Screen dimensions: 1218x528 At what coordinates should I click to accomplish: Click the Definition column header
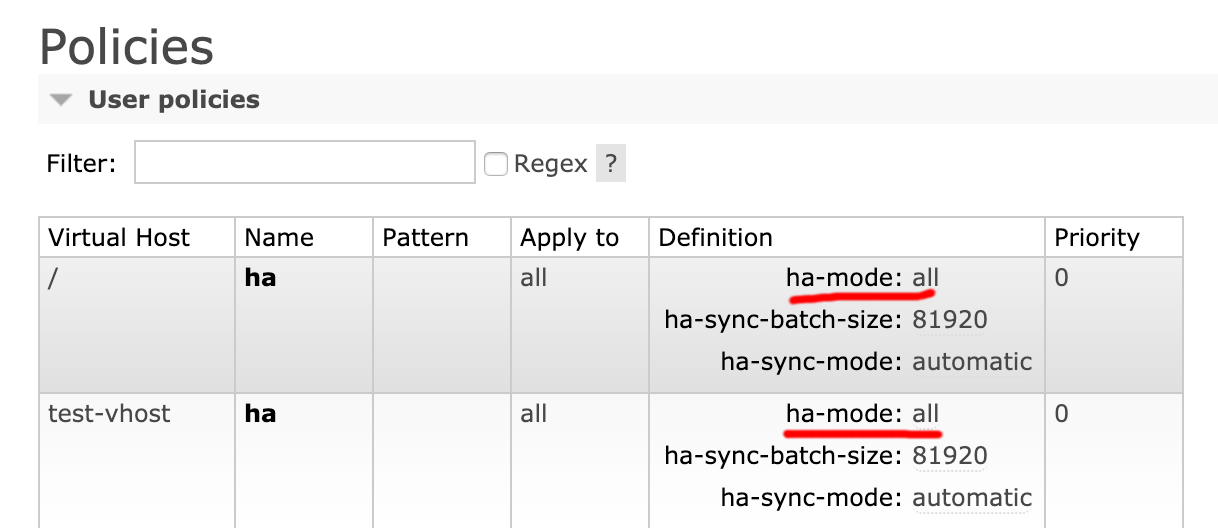[715, 238]
